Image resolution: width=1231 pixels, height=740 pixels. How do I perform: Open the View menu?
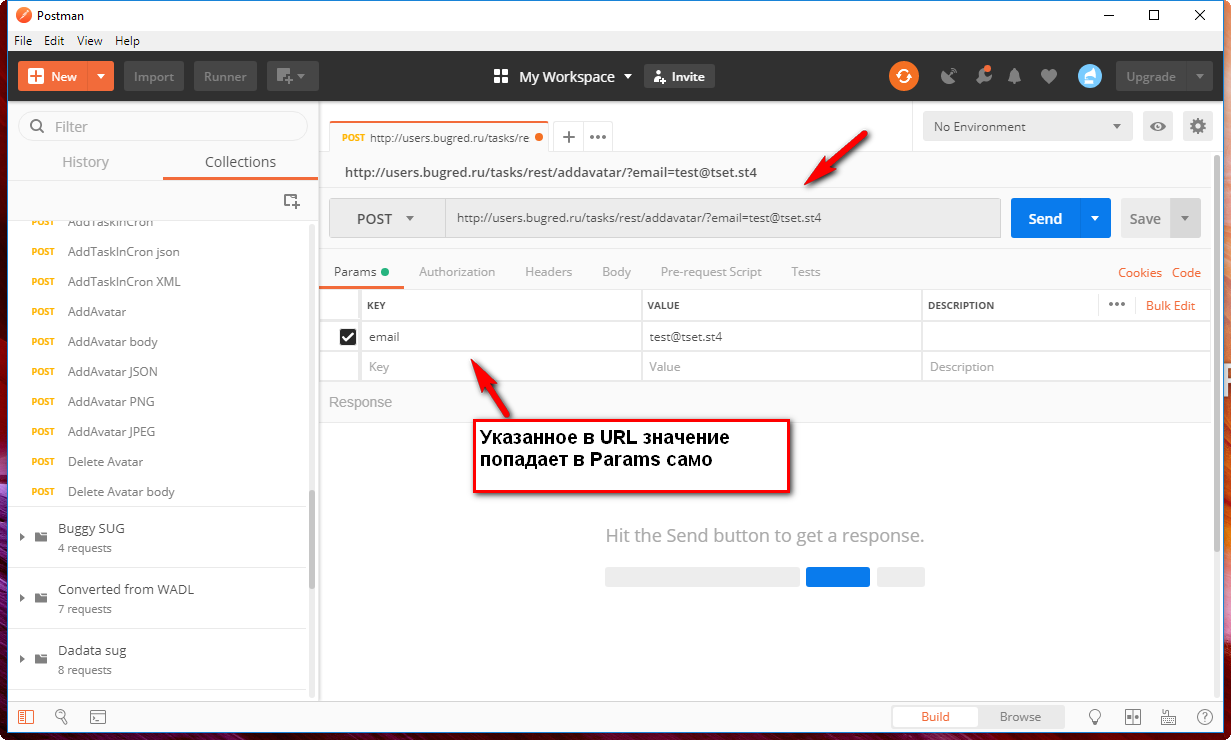[90, 41]
